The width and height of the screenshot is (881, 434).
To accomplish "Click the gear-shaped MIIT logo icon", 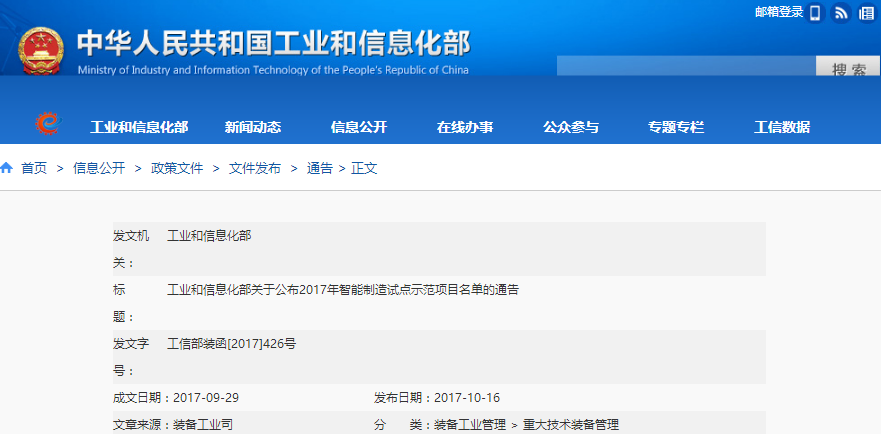I will tap(47, 125).
